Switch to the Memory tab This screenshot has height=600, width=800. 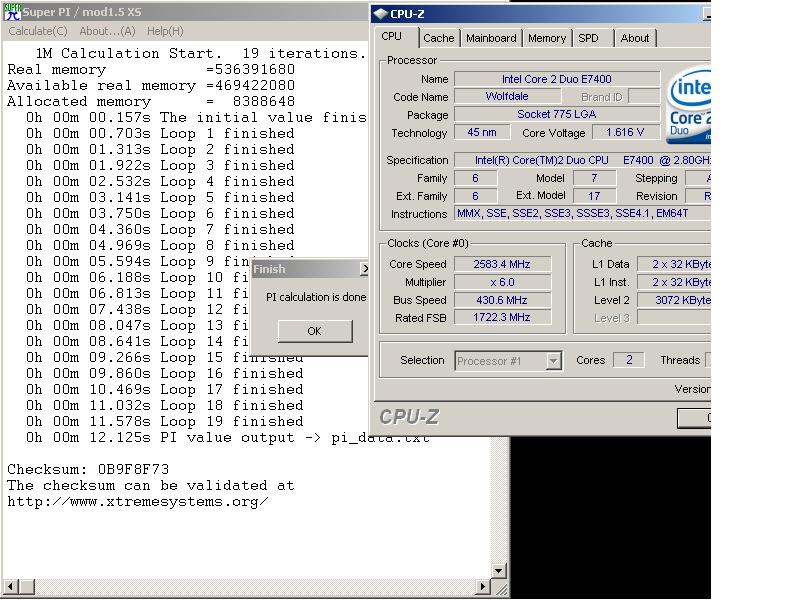547,38
